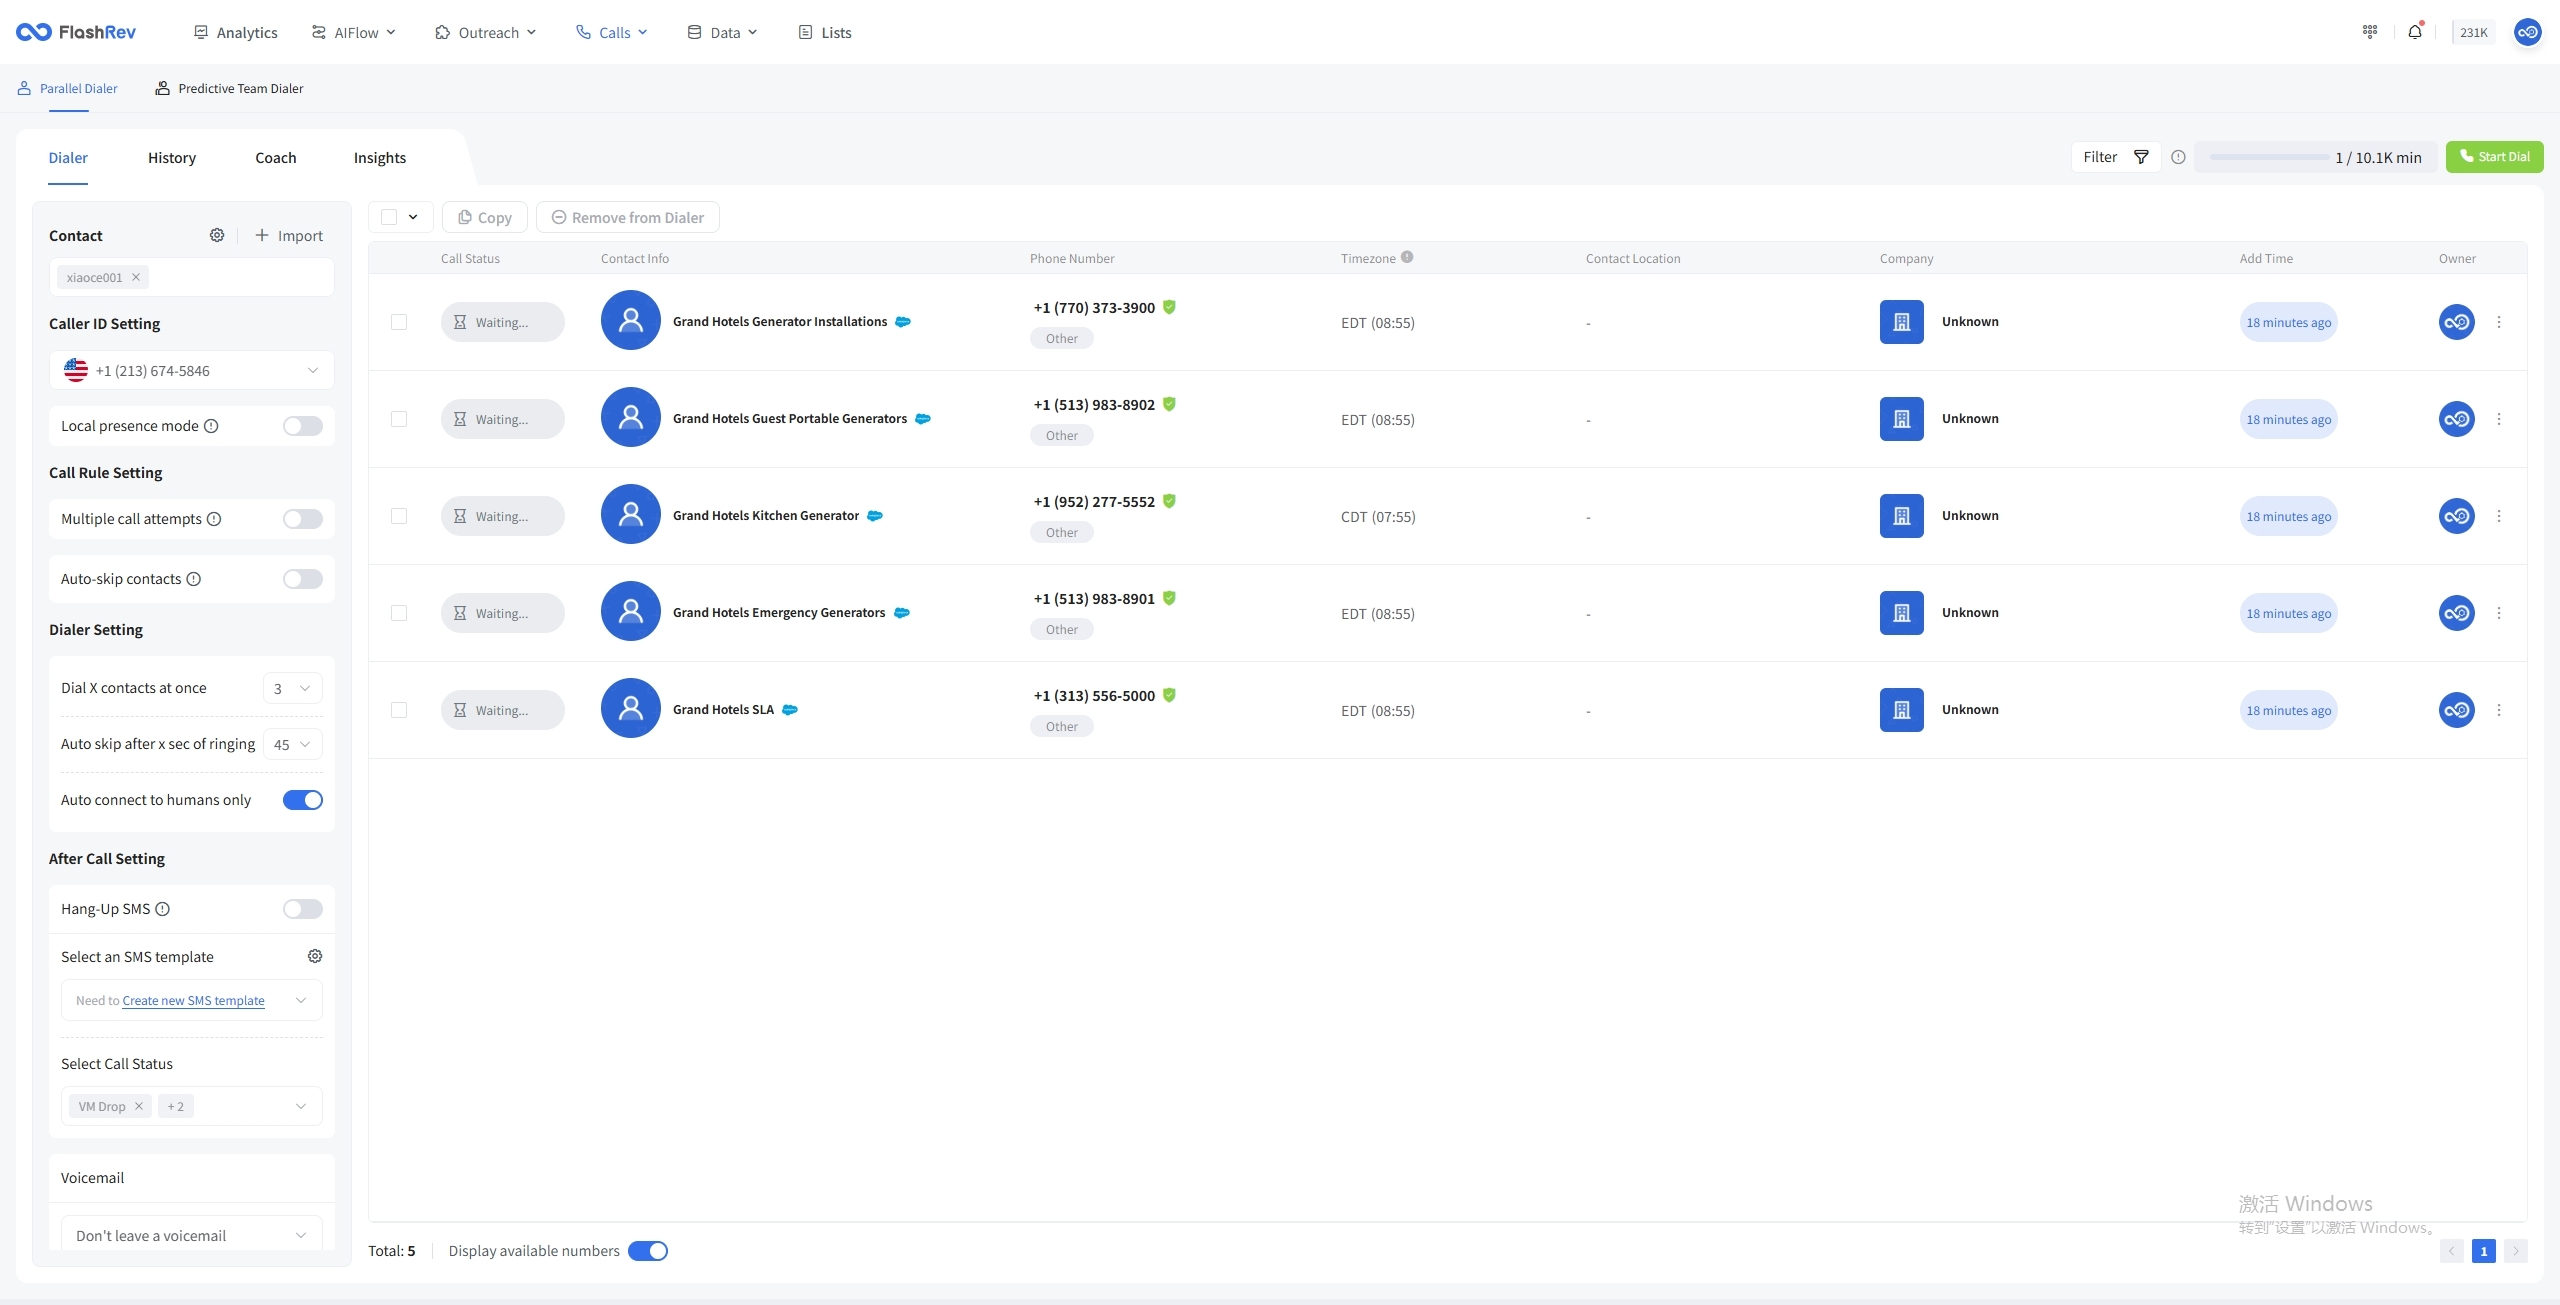Open the apps grid icon

tap(2369, 32)
